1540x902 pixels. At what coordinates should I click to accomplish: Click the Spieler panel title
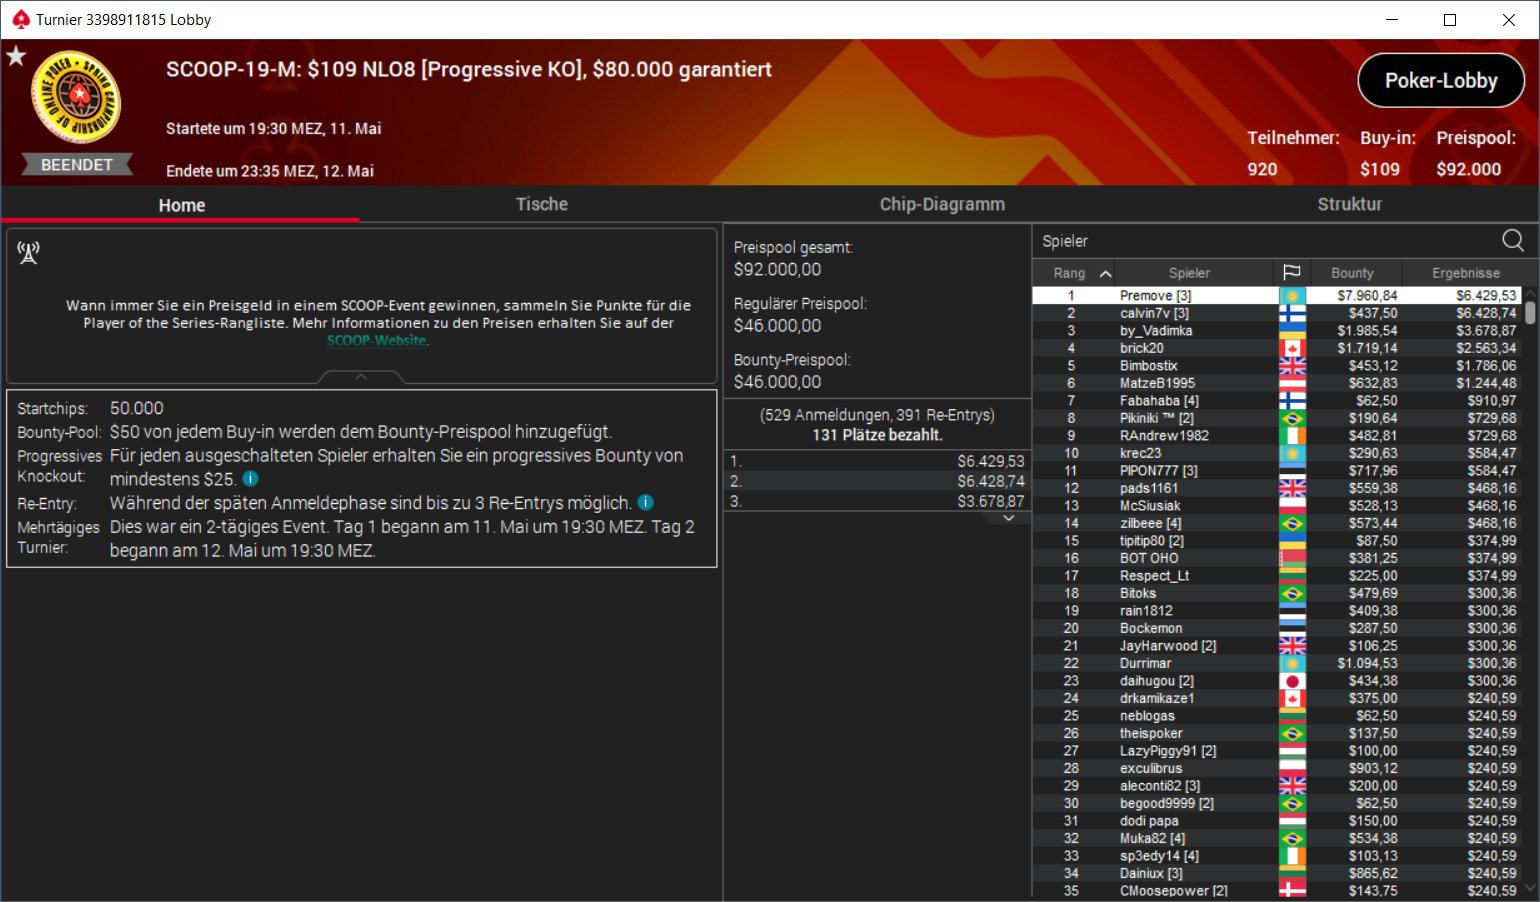pyautogui.click(x=1065, y=241)
